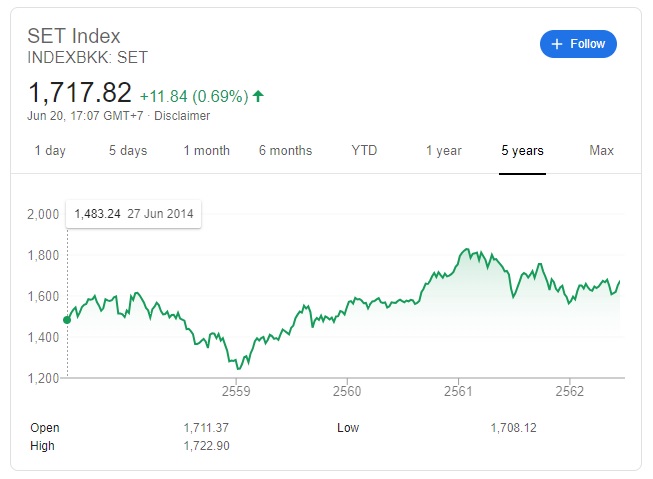This screenshot has height=479, width=653.
Task: Show the 1 month chart
Action: pyautogui.click(x=206, y=151)
